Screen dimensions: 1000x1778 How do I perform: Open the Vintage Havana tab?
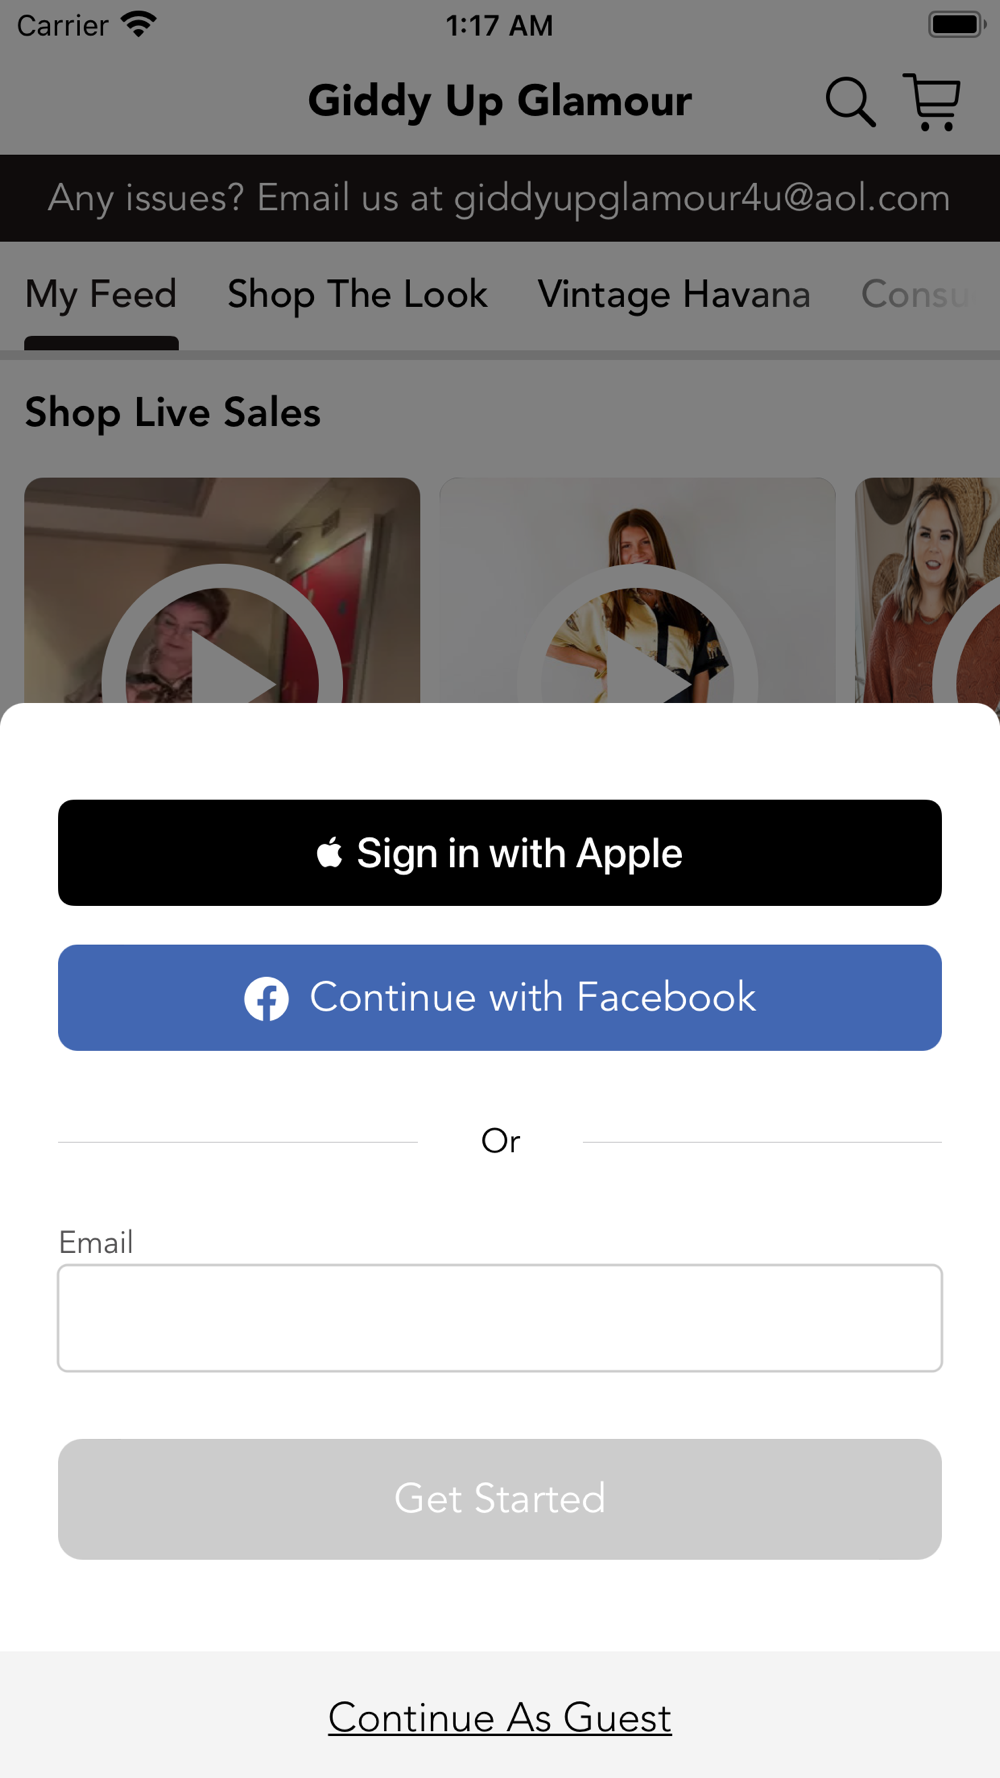[x=674, y=295]
